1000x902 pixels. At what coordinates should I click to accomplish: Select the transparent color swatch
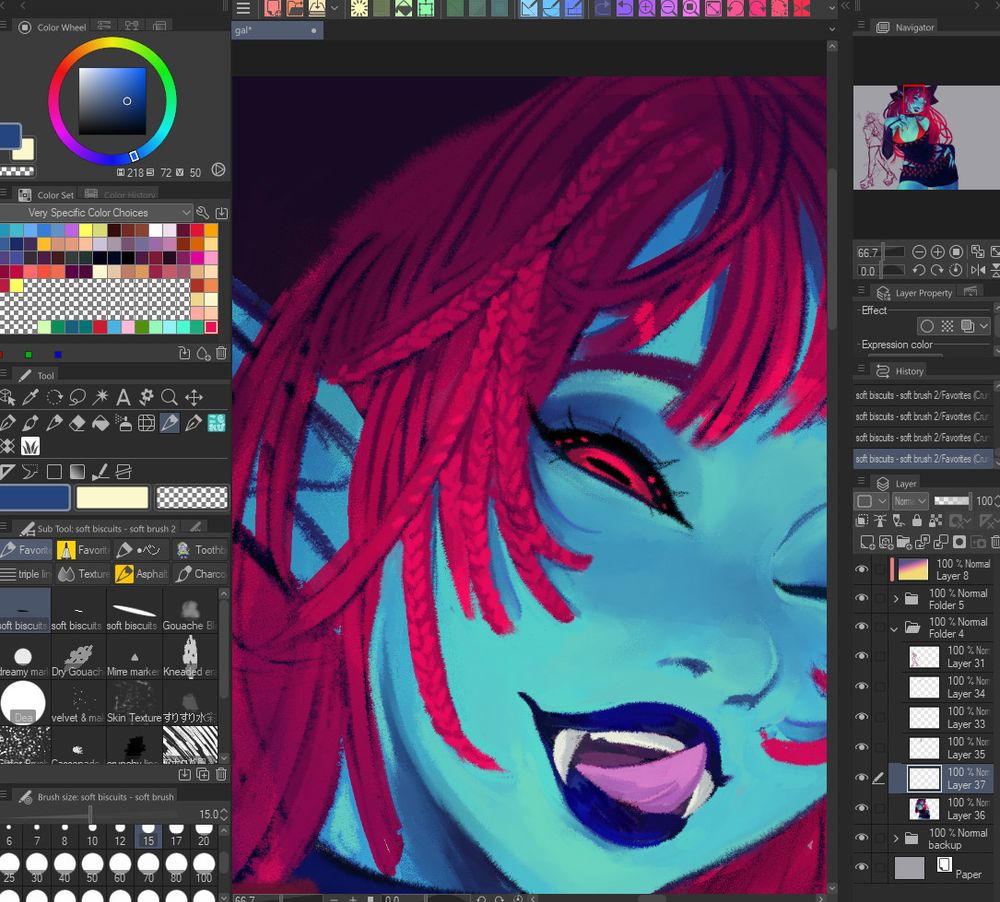(191, 498)
